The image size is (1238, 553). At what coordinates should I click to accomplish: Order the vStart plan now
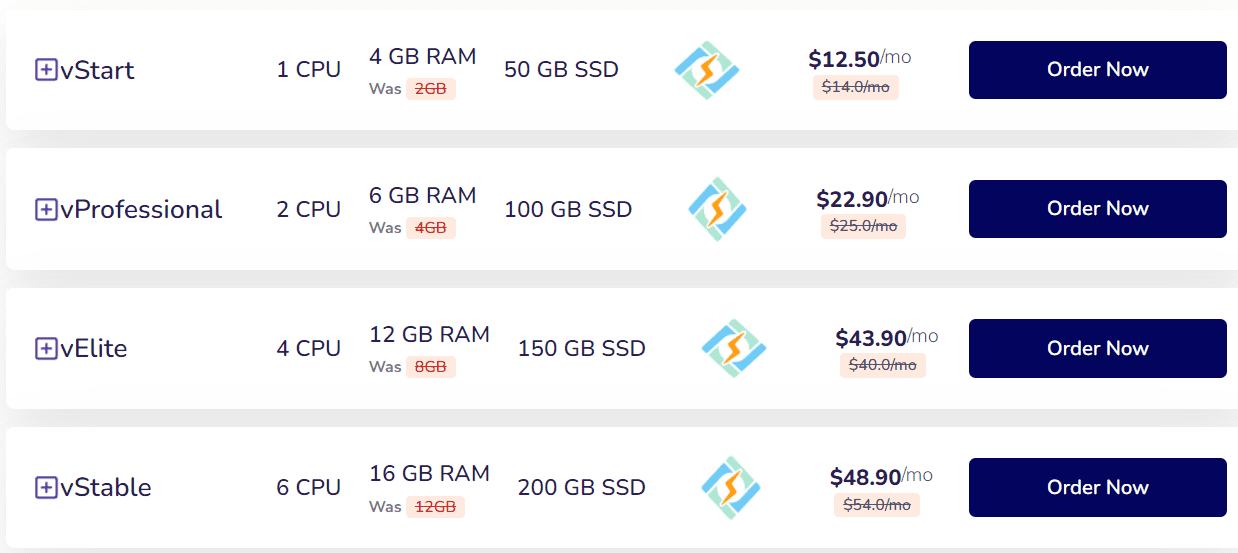pos(1097,70)
